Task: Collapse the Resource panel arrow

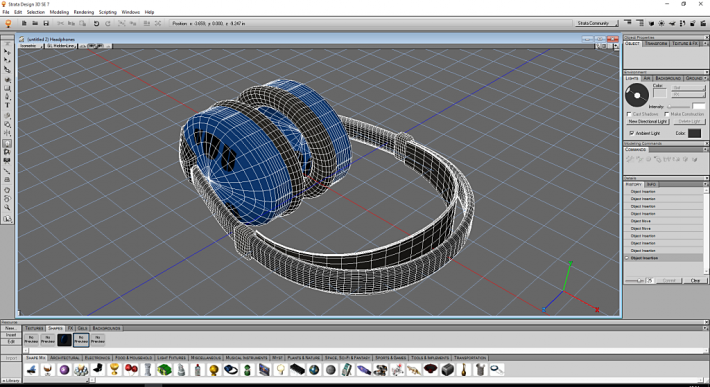Action: (x=705, y=322)
